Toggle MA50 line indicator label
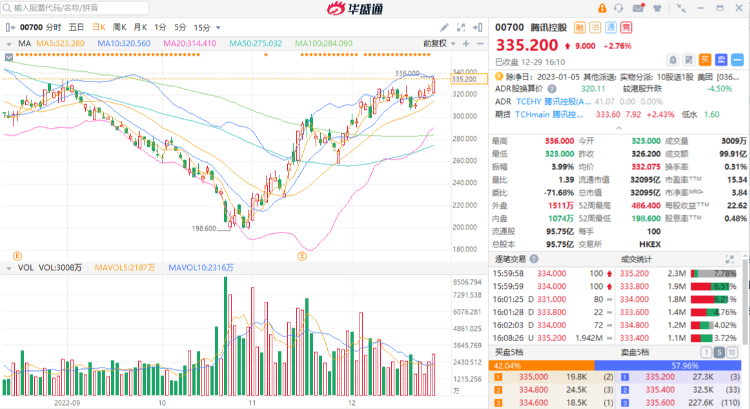 click(x=255, y=44)
